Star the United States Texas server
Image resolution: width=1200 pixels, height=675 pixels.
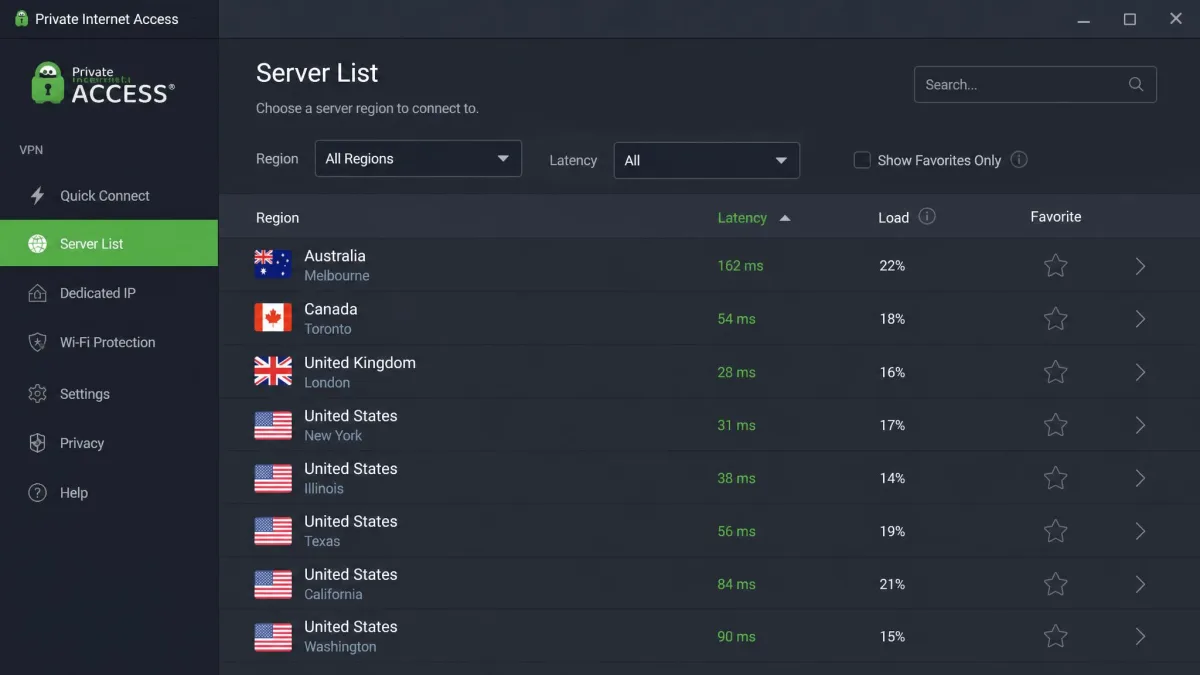pos(1056,531)
